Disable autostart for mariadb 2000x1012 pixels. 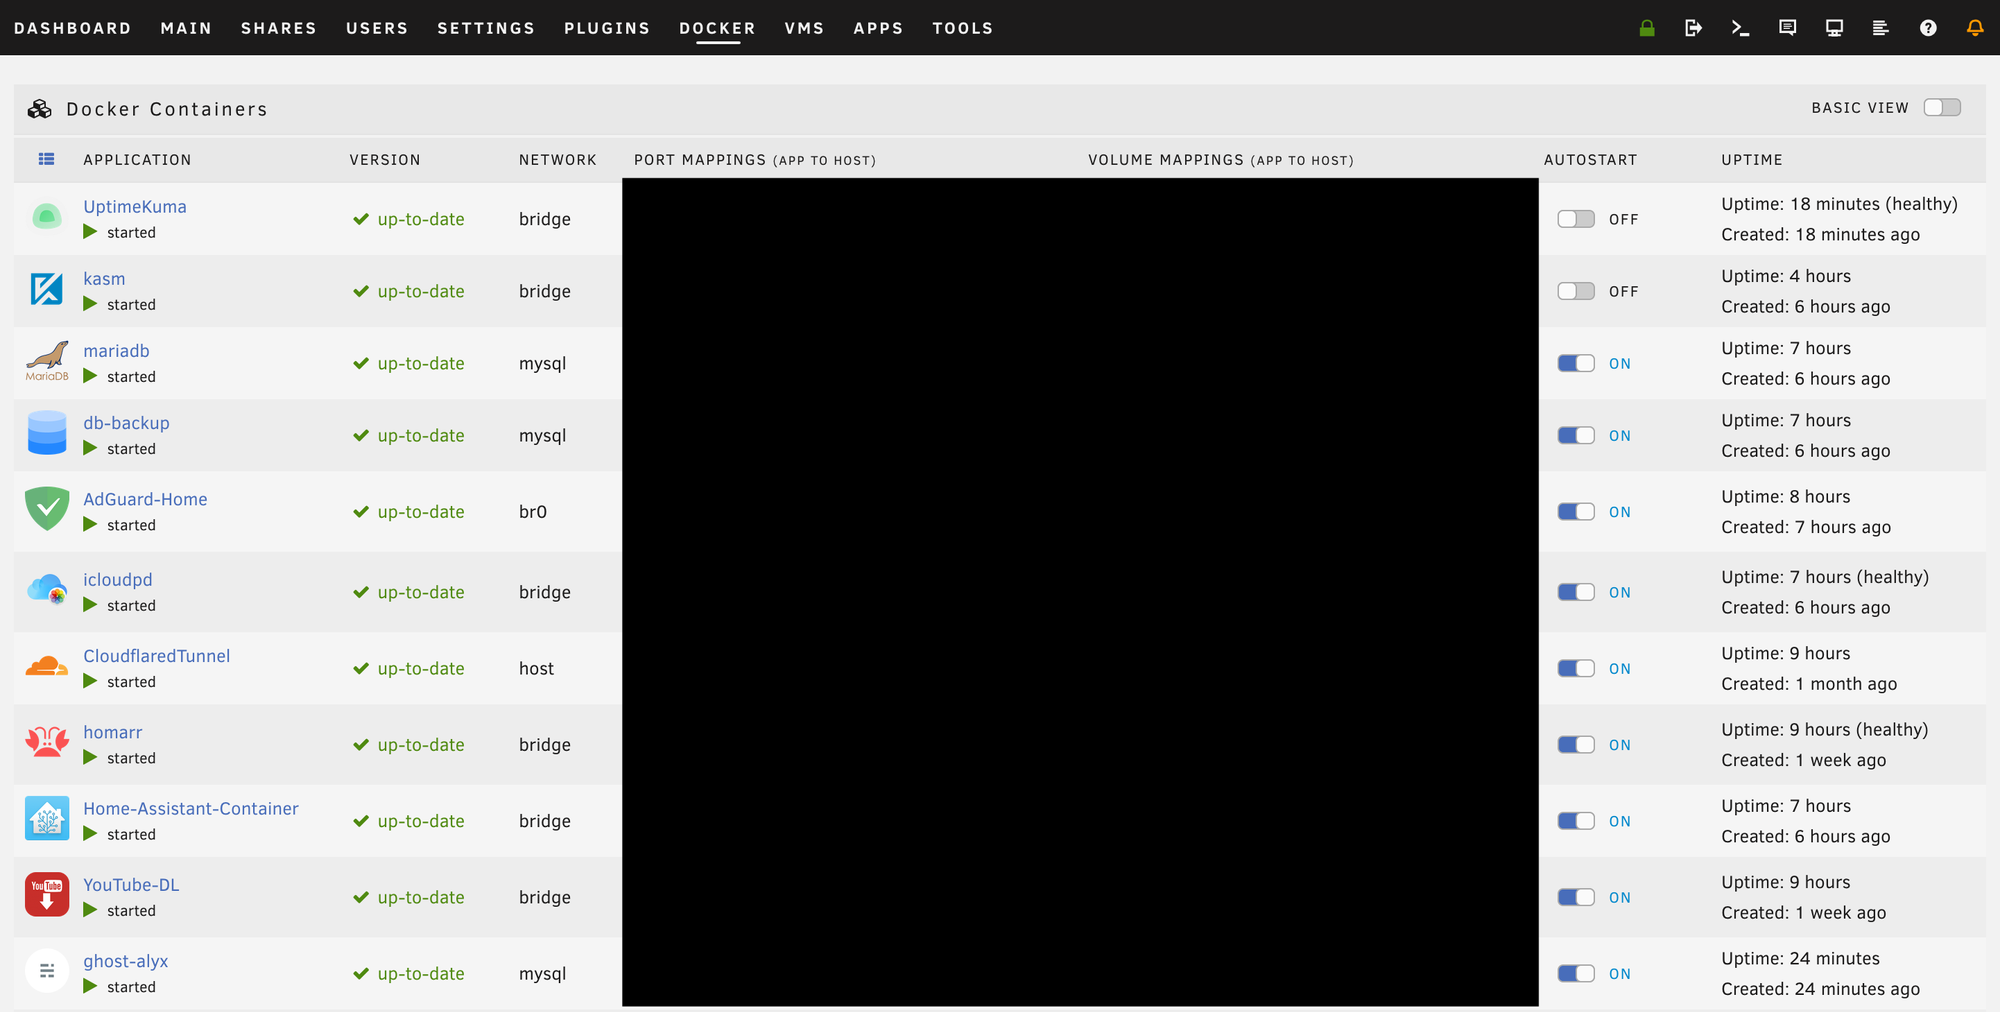click(x=1576, y=363)
